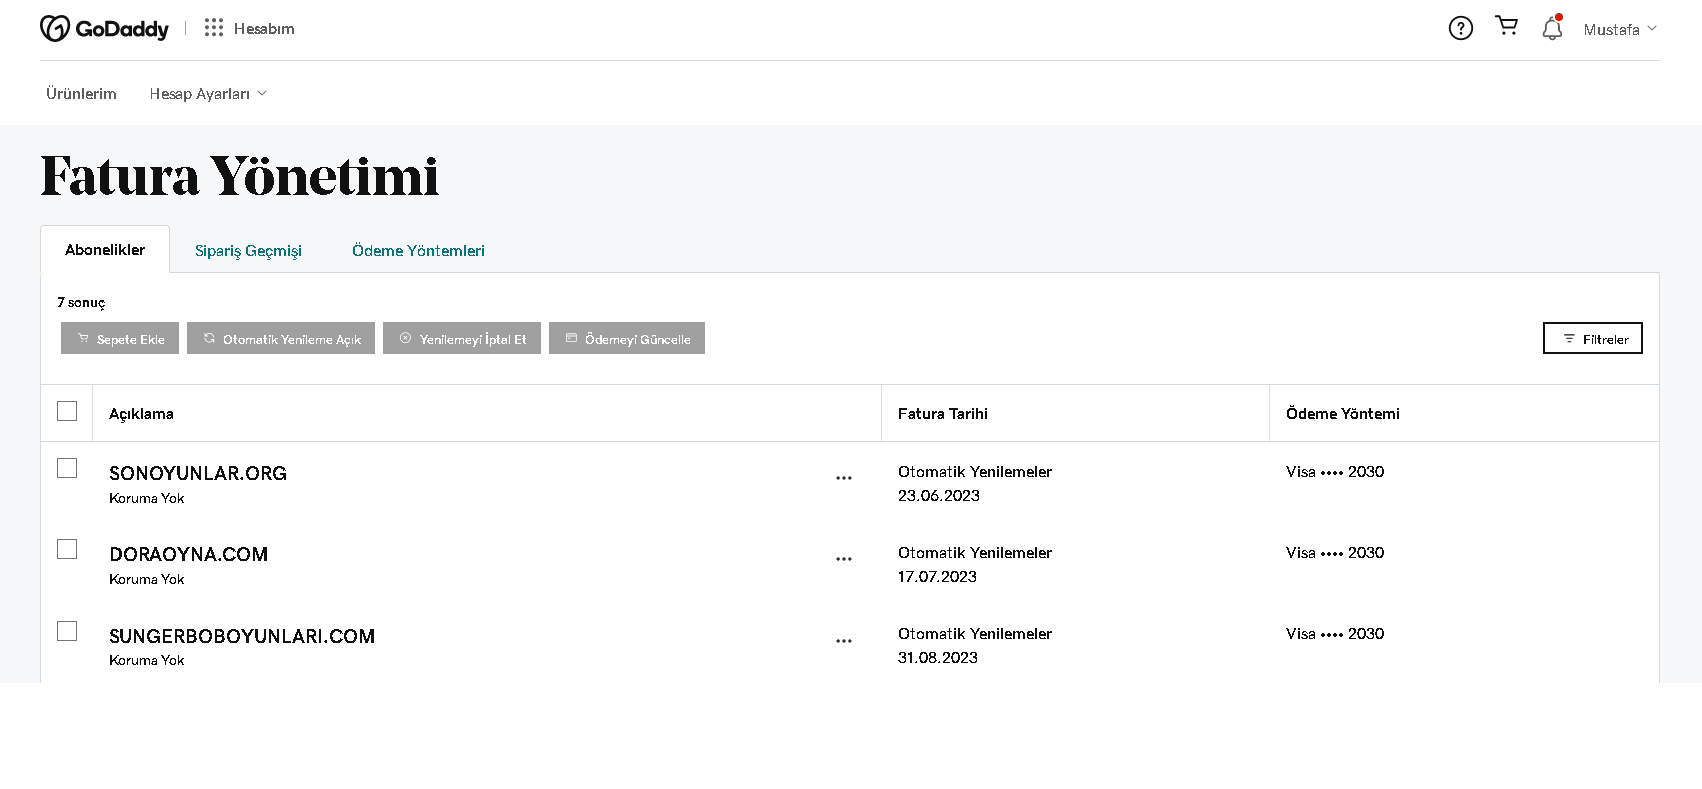The width and height of the screenshot is (1702, 789).
Task: Open the shopping cart
Action: [x=1507, y=26]
